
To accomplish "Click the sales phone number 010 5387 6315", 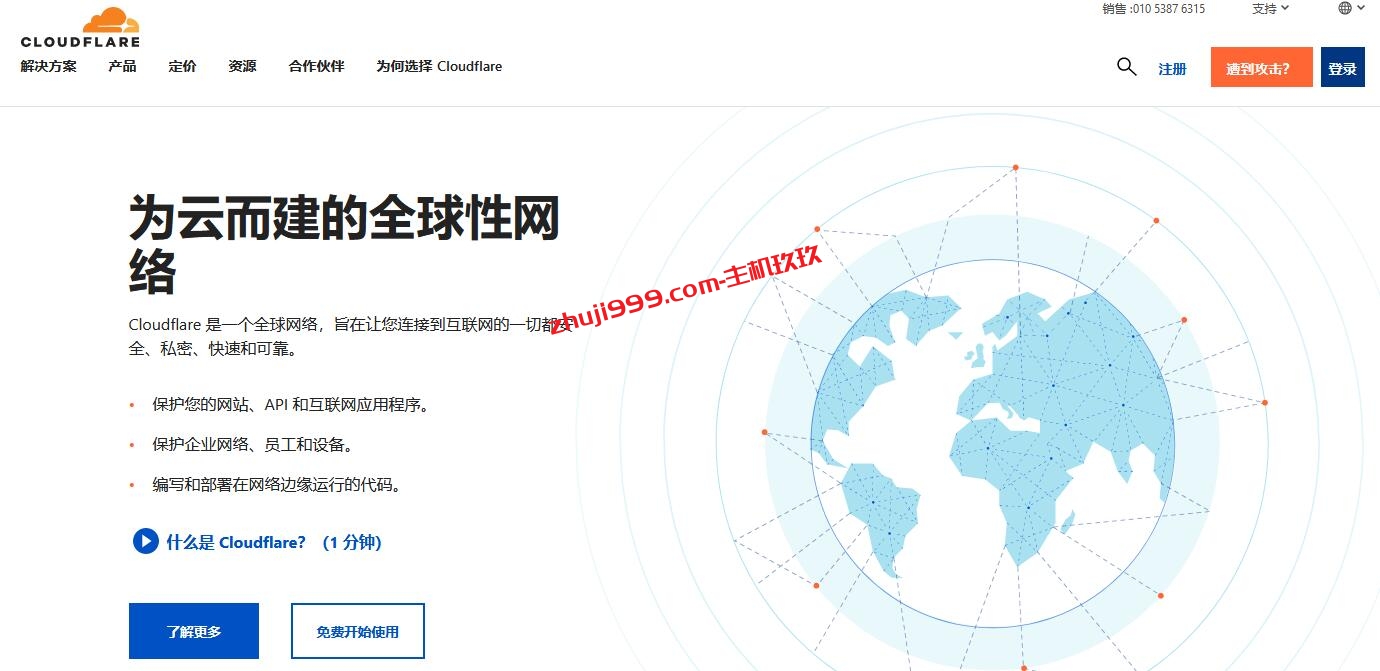I will point(1167,8).
